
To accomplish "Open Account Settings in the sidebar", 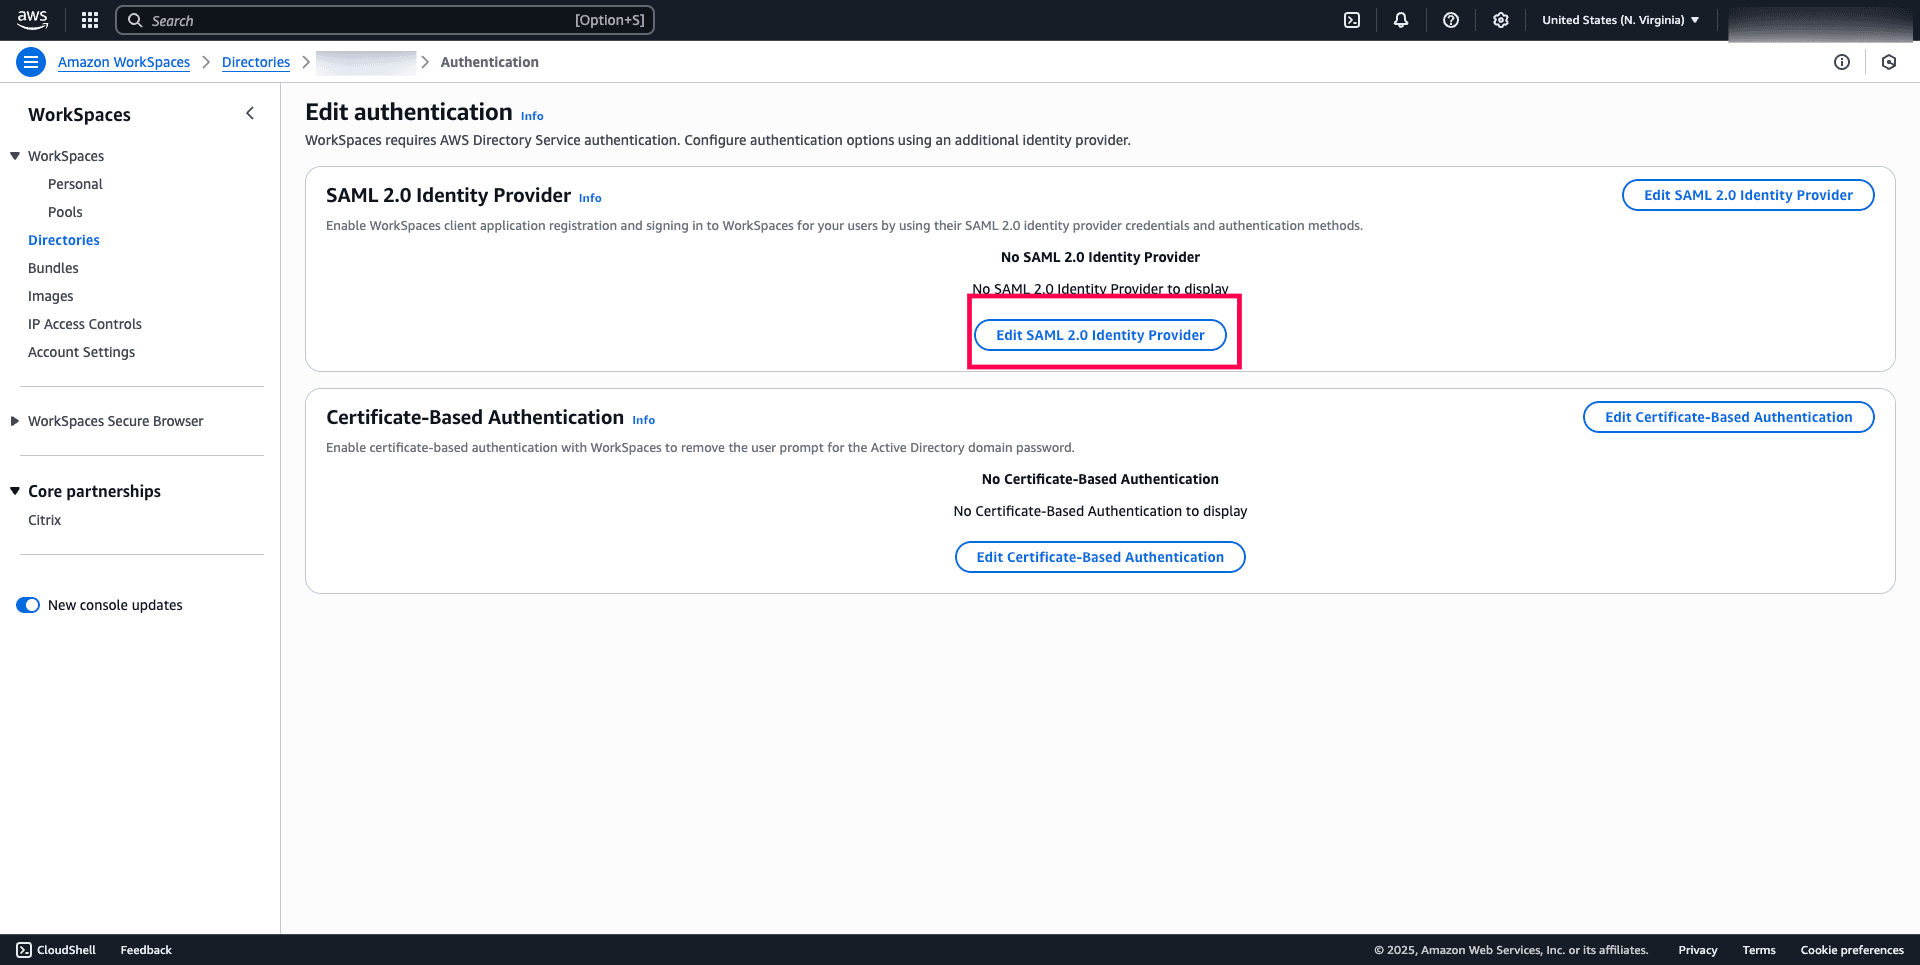I will (81, 352).
